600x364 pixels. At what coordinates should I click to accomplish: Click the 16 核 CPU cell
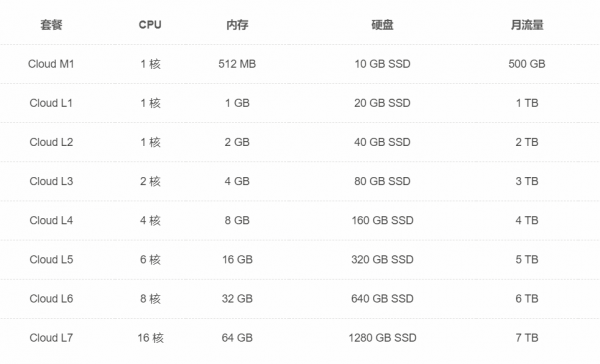click(150, 338)
